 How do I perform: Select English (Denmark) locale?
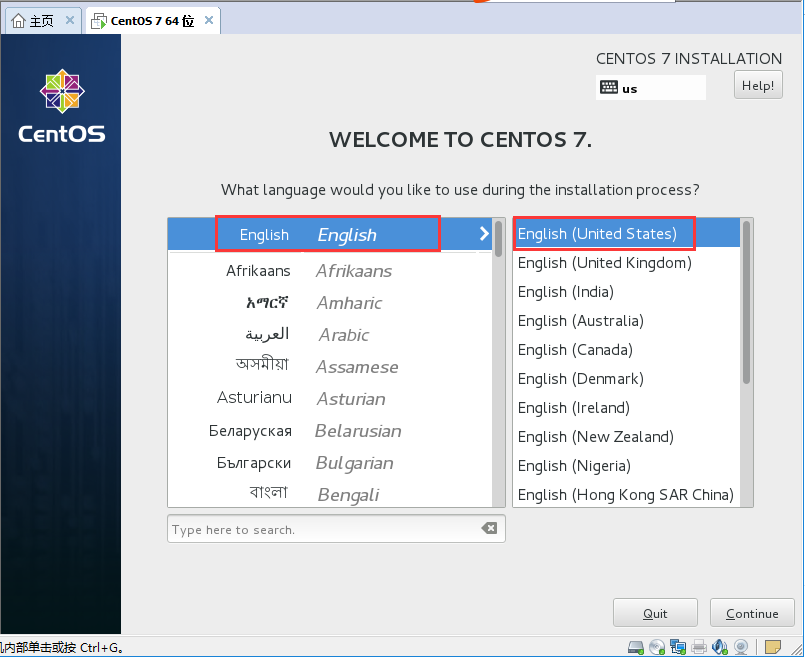tap(626, 379)
